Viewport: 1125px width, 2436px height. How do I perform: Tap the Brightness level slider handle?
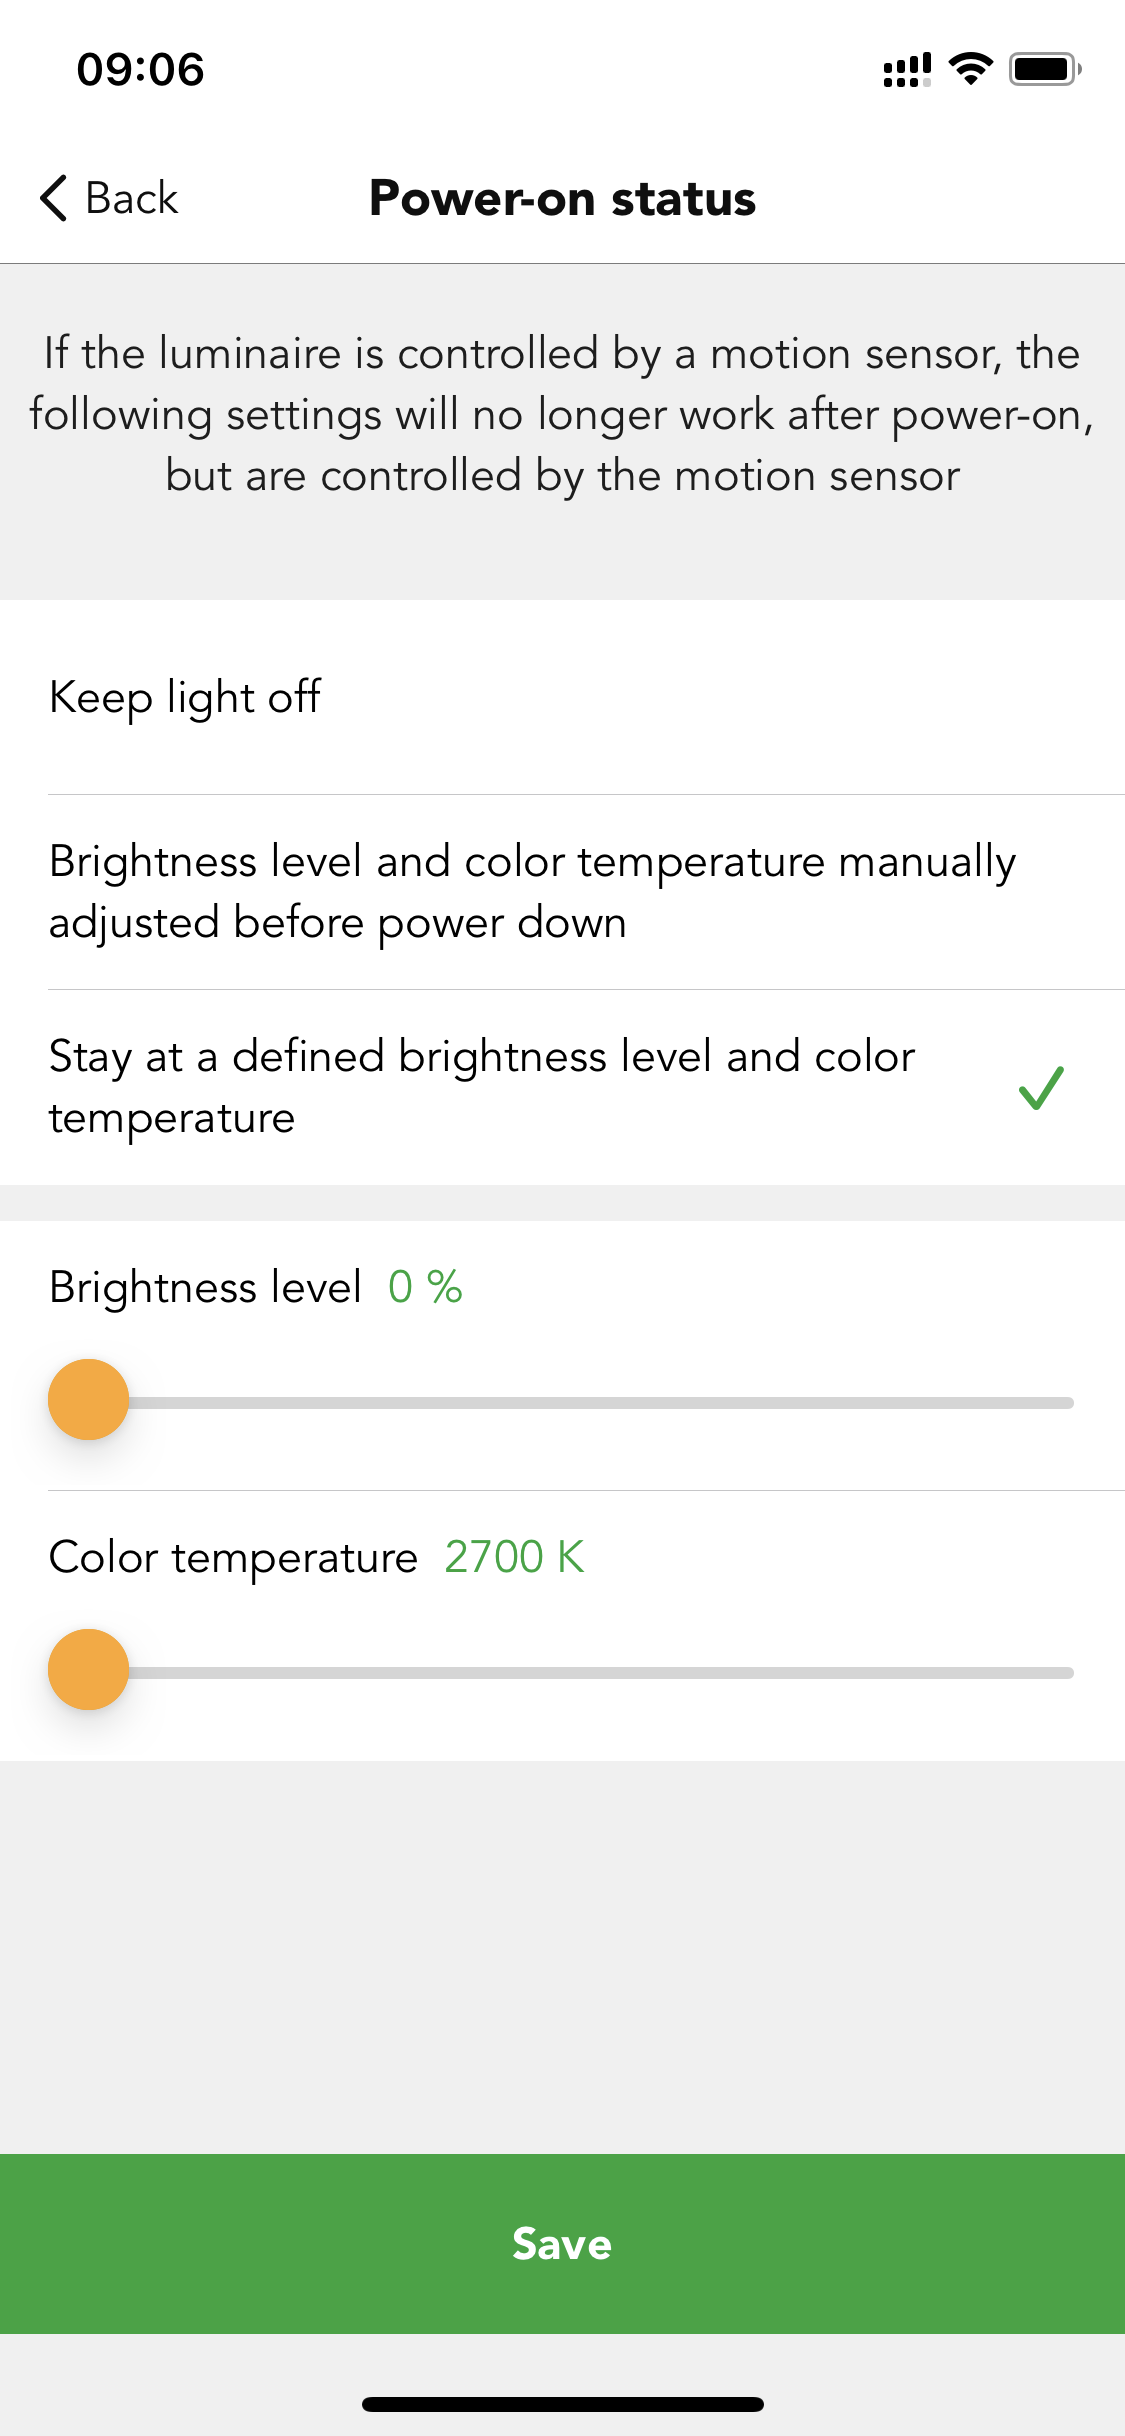coord(89,1400)
